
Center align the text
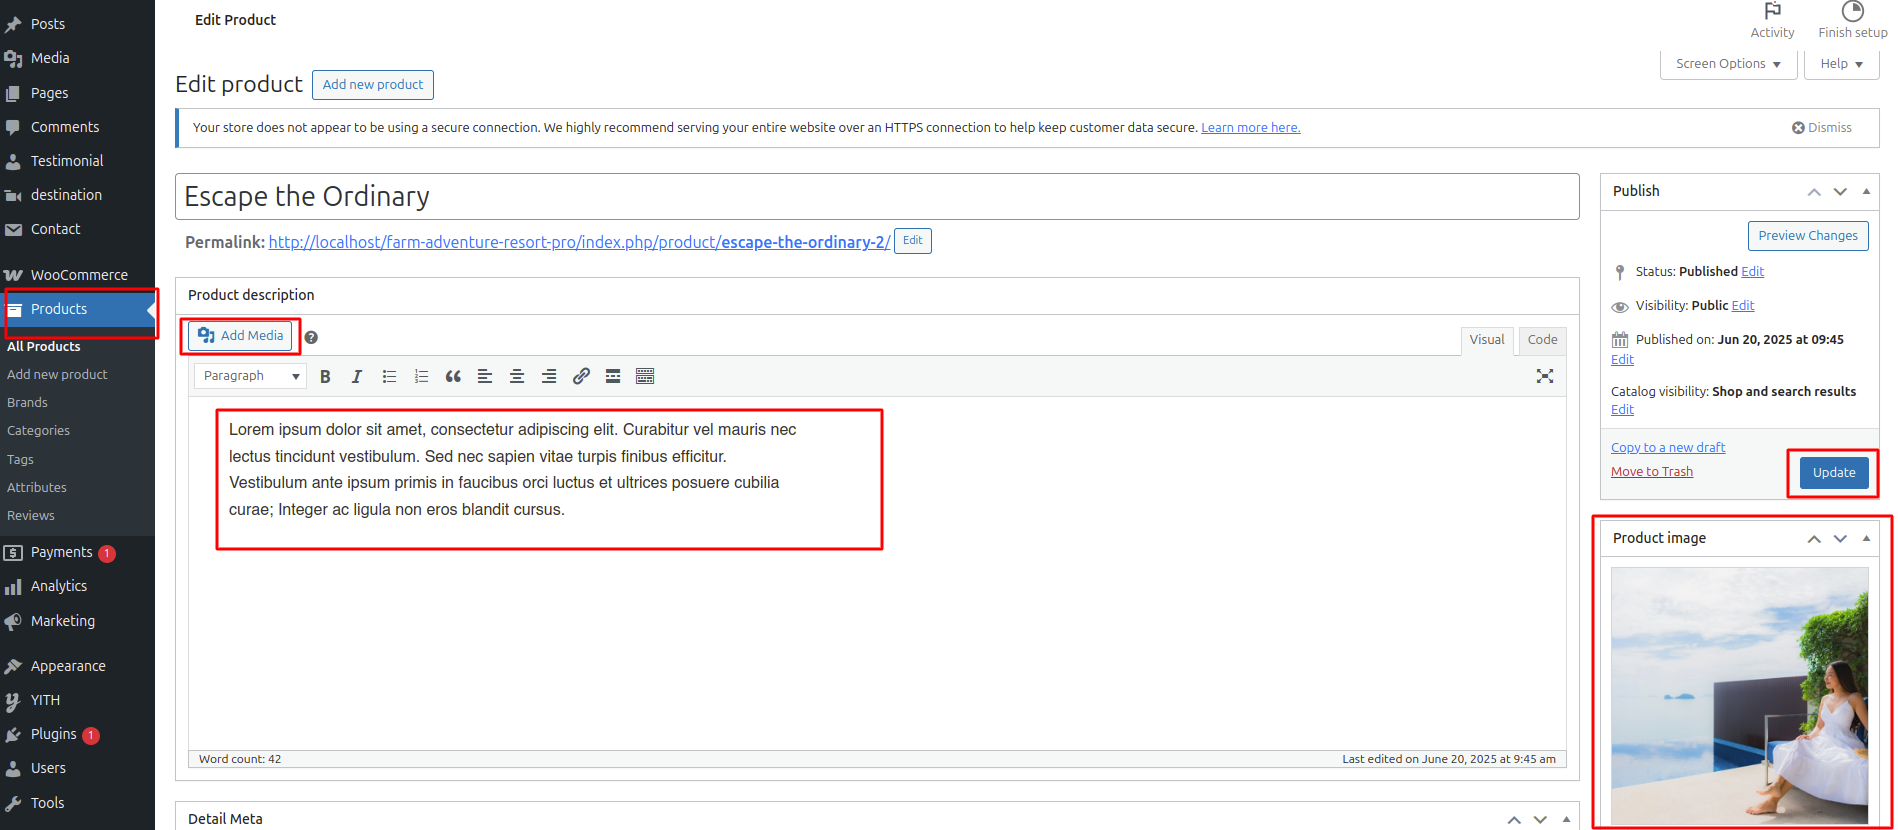click(x=517, y=377)
